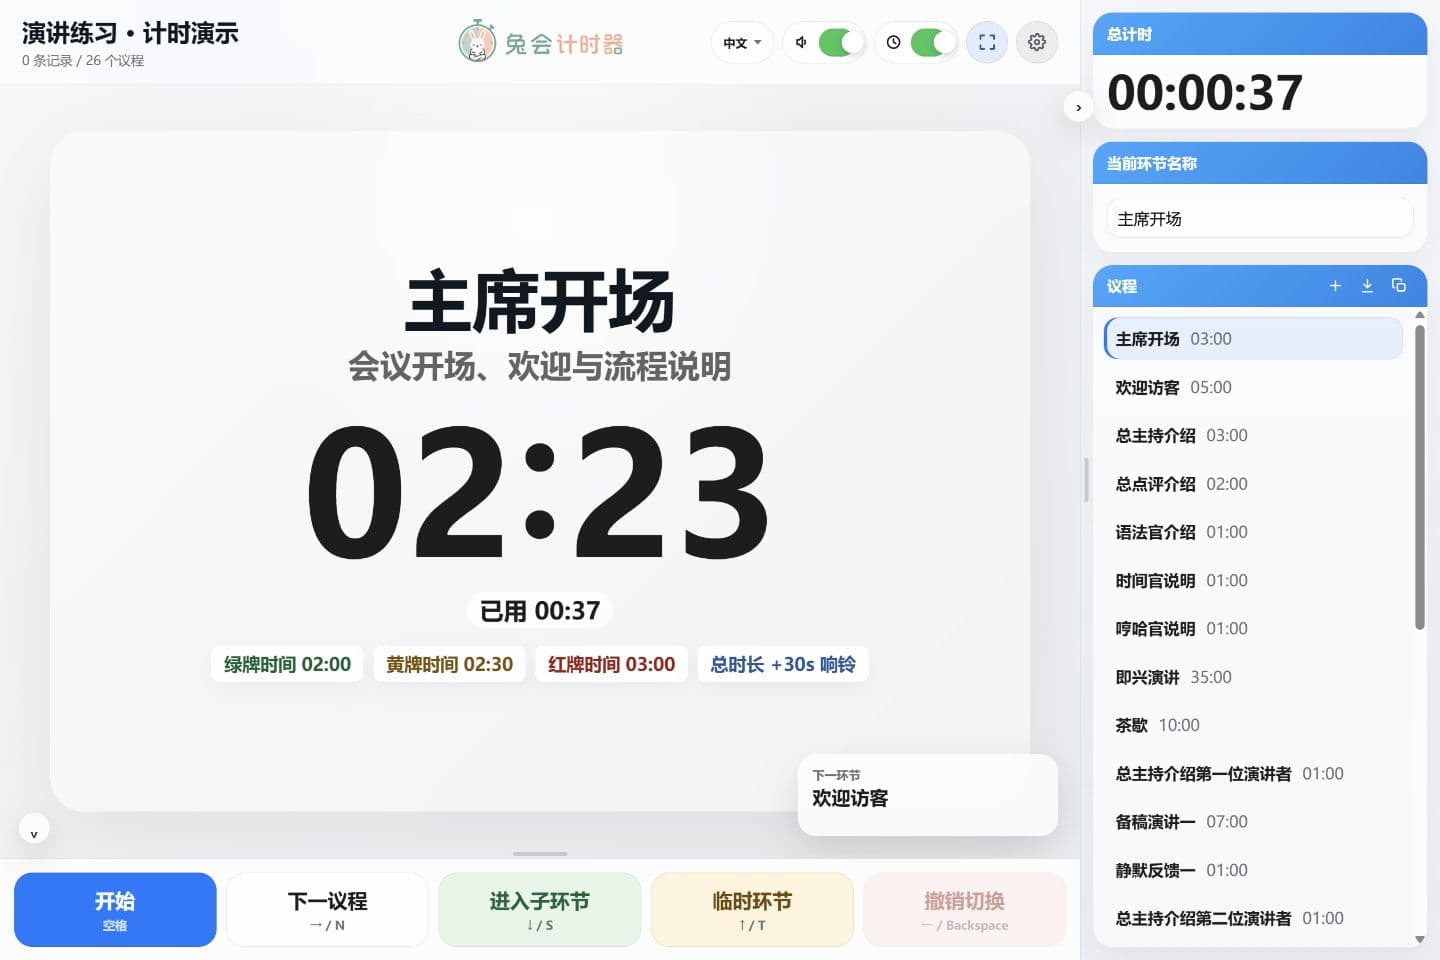Select agenda item 茶歇 10:00
The width and height of the screenshot is (1440, 960).
[1253, 725]
